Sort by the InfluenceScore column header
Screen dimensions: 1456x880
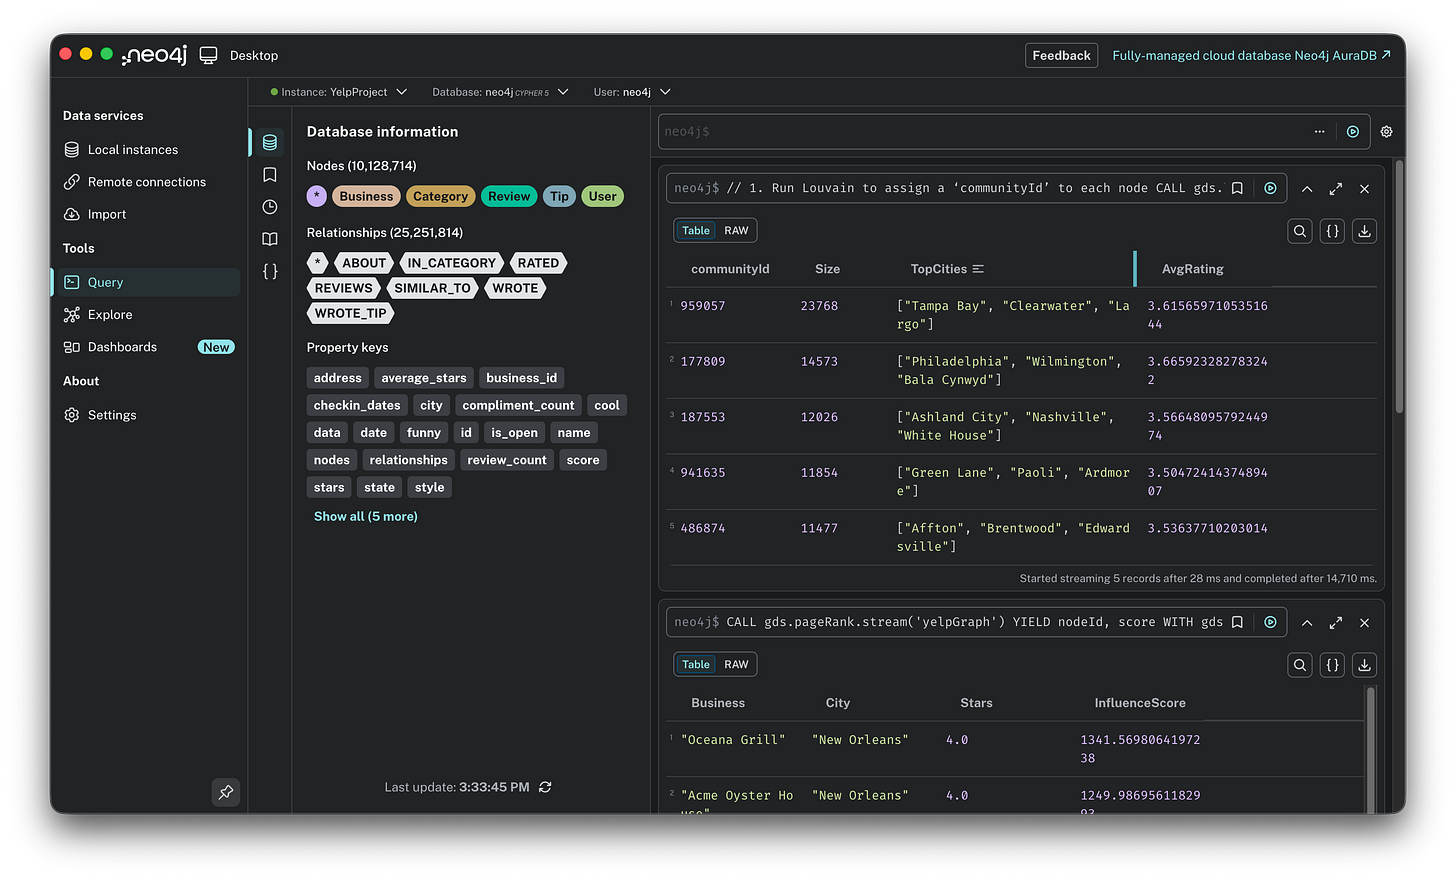pos(1140,703)
